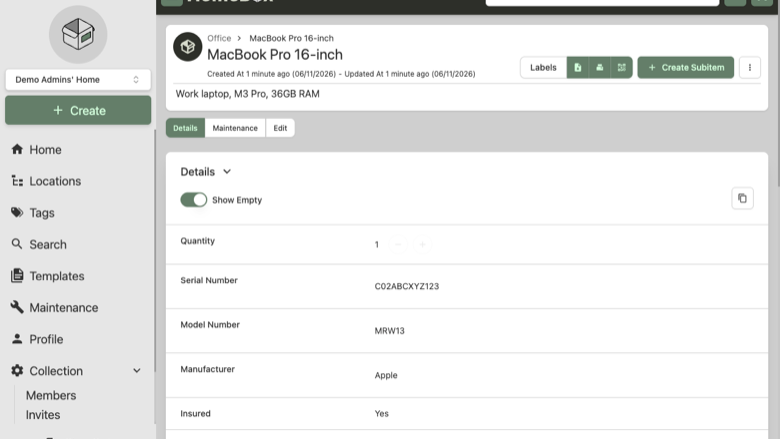Click the Profile person icon
Viewport: 780px width, 439px height.
coord(17,339)
